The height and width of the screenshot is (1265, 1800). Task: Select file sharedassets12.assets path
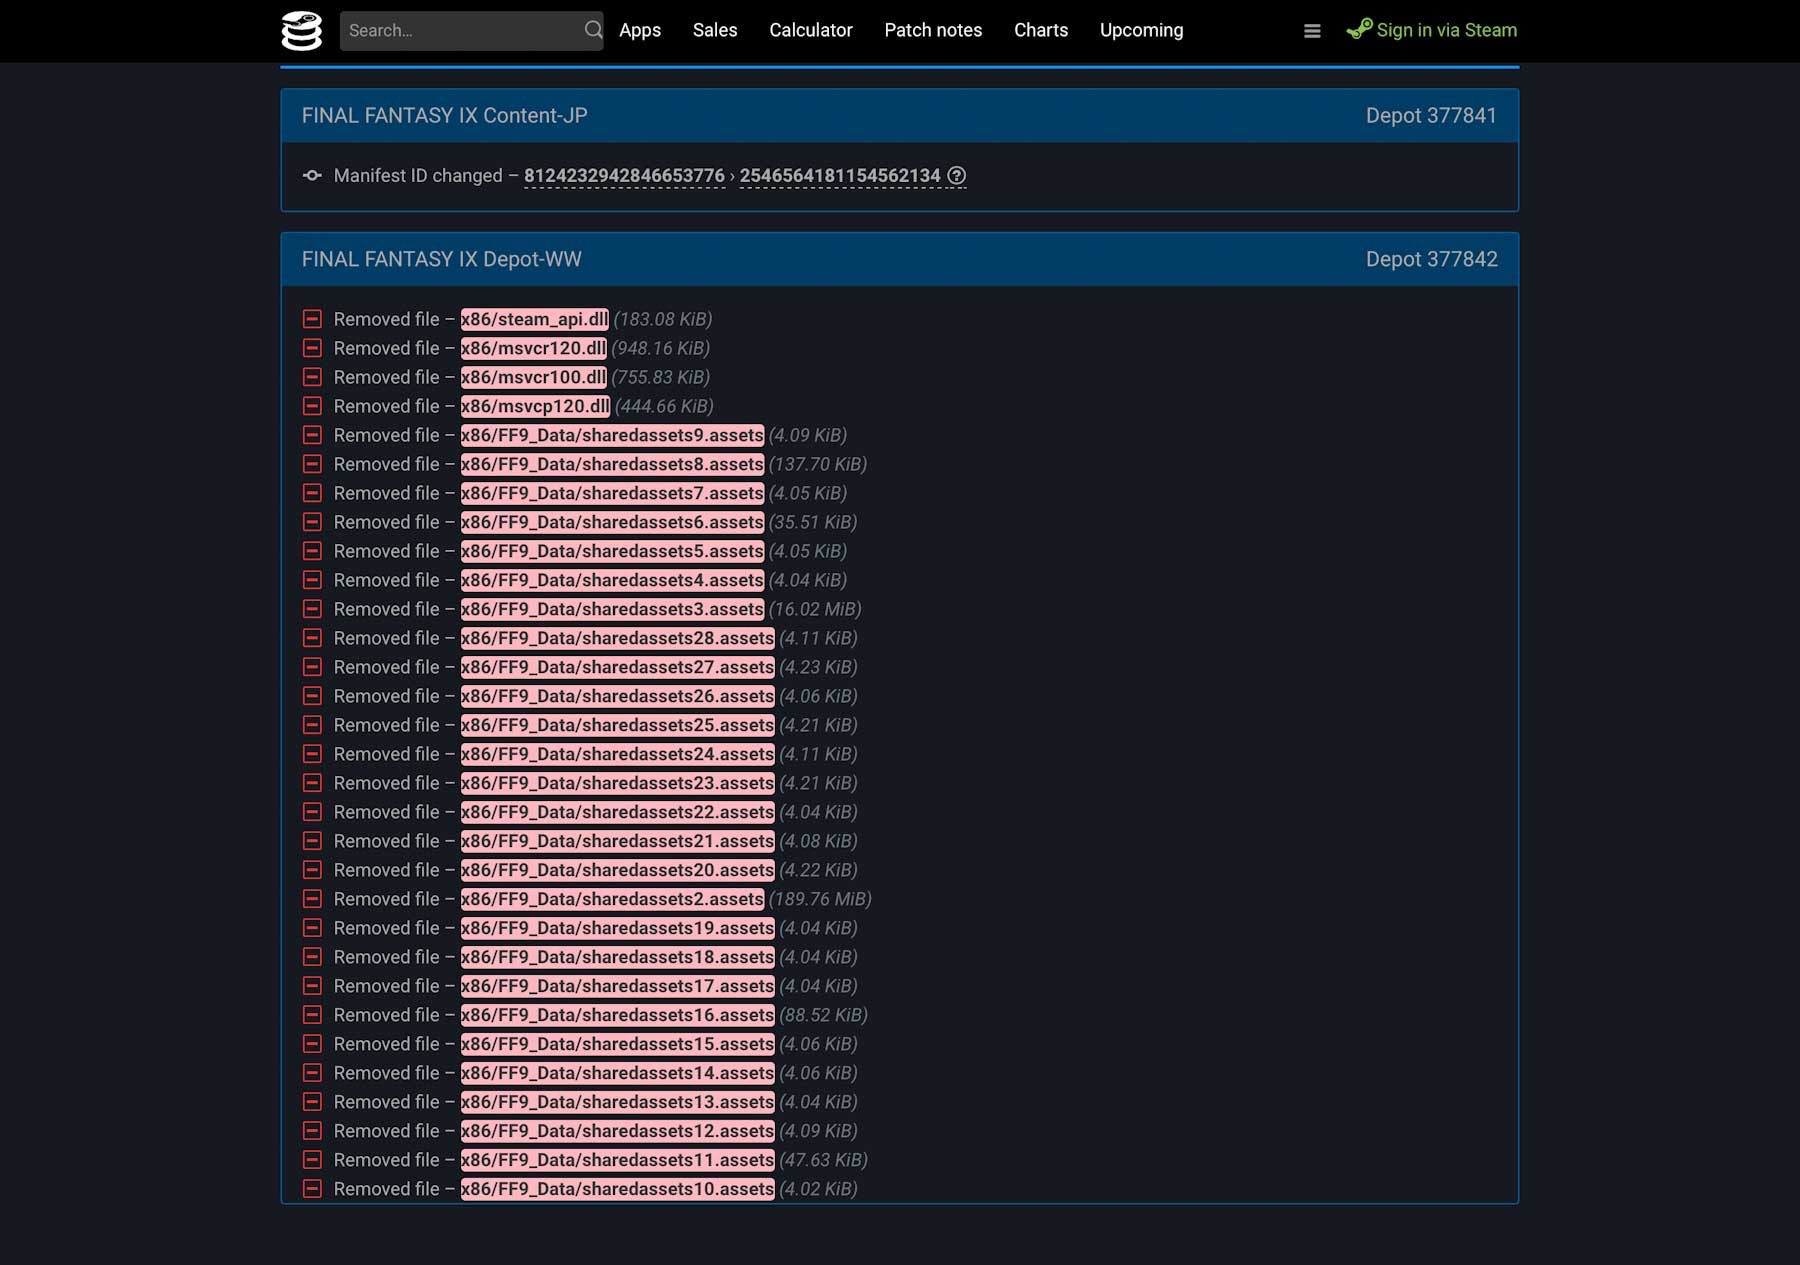617,1131
